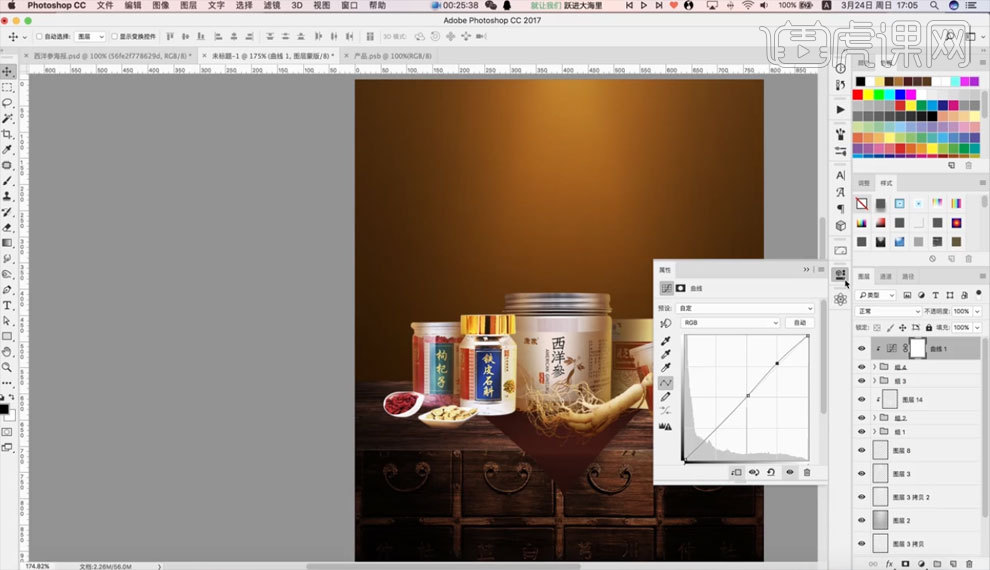The image size is (990, 570).
Task: Reset the Curves adjustment to defaults
Action: click(x=771, y=472)
